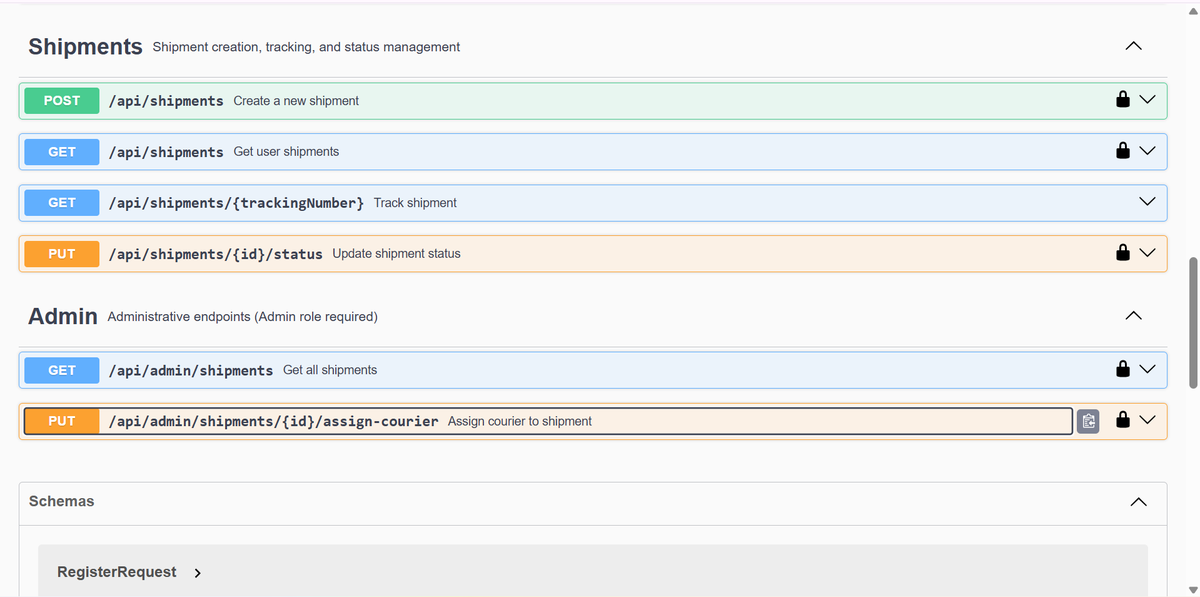Click 'Update shipment status' description
1200x597 pixels.
coord(396,254)
